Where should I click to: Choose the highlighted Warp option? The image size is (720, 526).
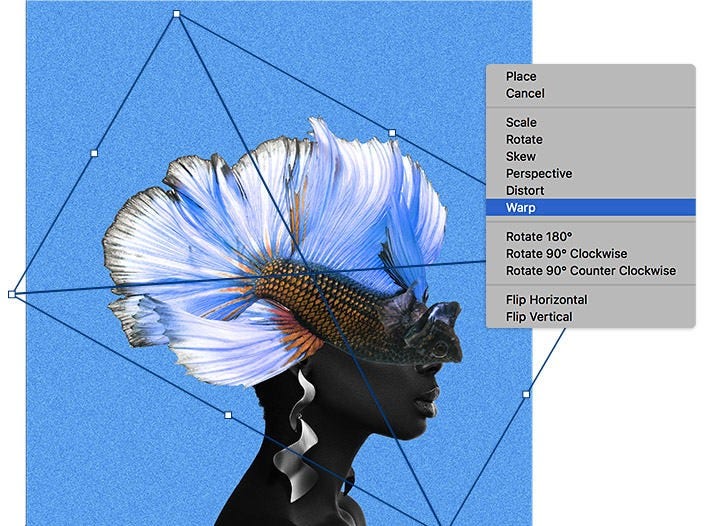coord(591,207)
